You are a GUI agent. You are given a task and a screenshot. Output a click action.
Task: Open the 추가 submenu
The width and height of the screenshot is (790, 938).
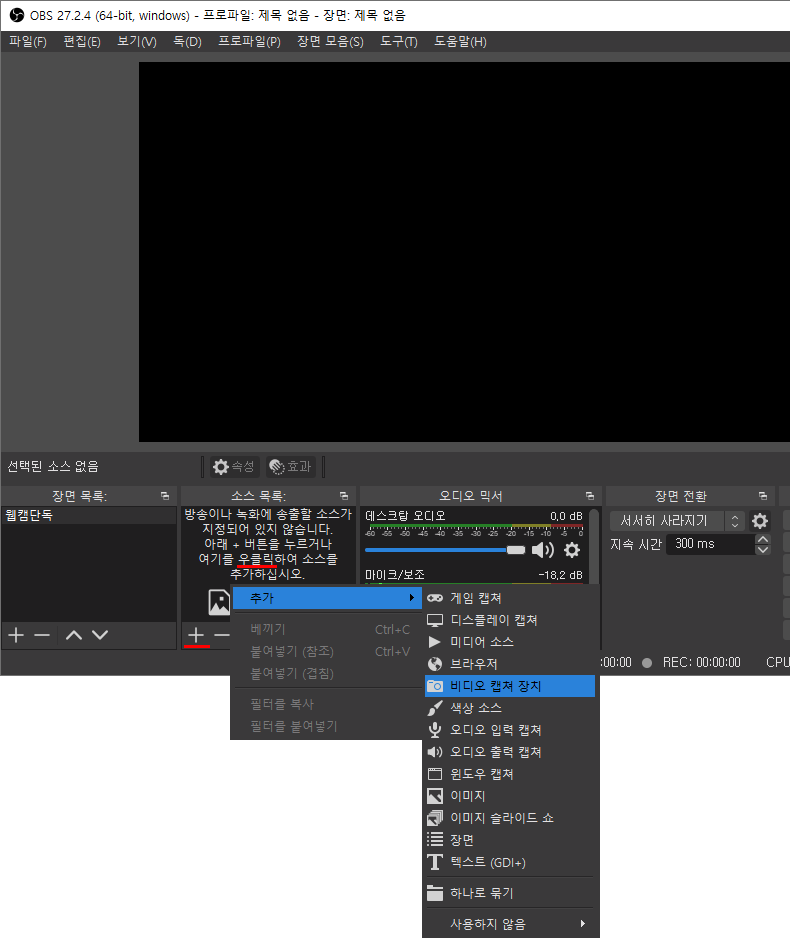(x=327, y=598)
